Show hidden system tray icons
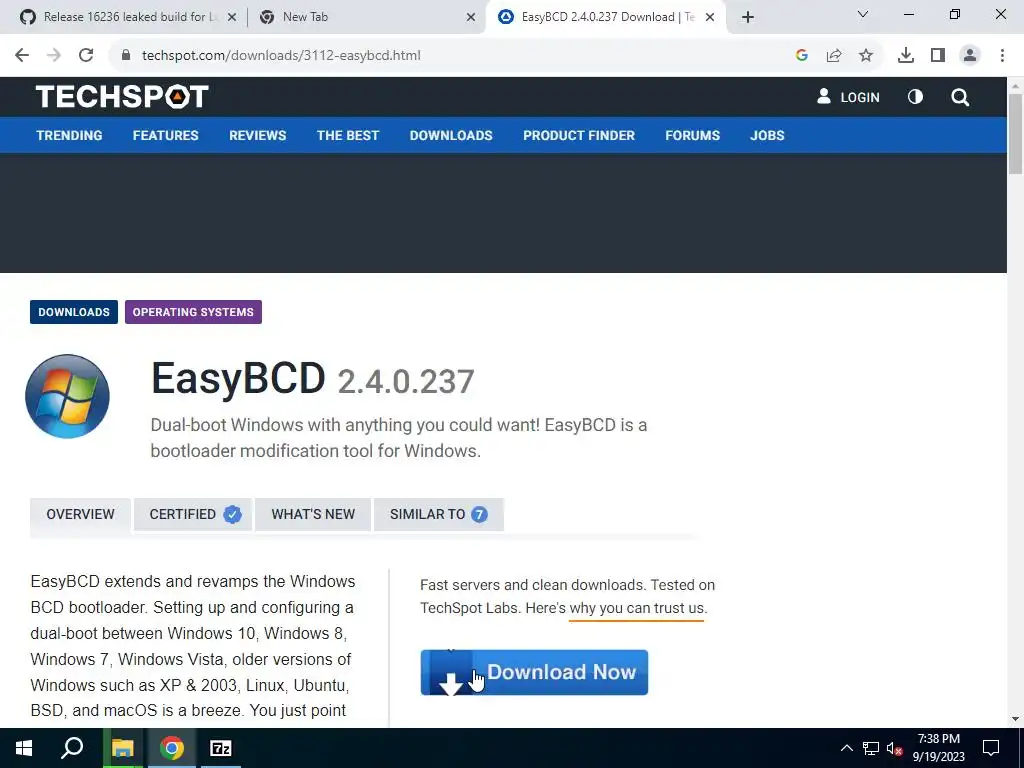Screen dimensions: 1024x768 (x=846, y=748)
